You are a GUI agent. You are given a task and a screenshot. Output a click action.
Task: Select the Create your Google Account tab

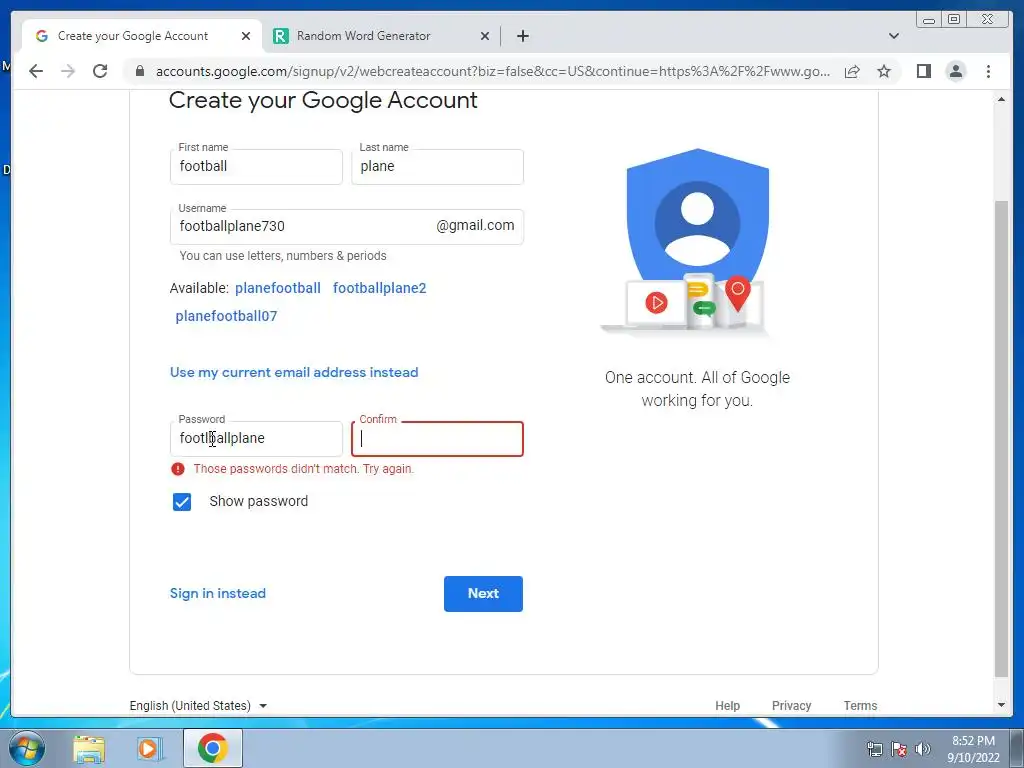(x=142, y=36)
